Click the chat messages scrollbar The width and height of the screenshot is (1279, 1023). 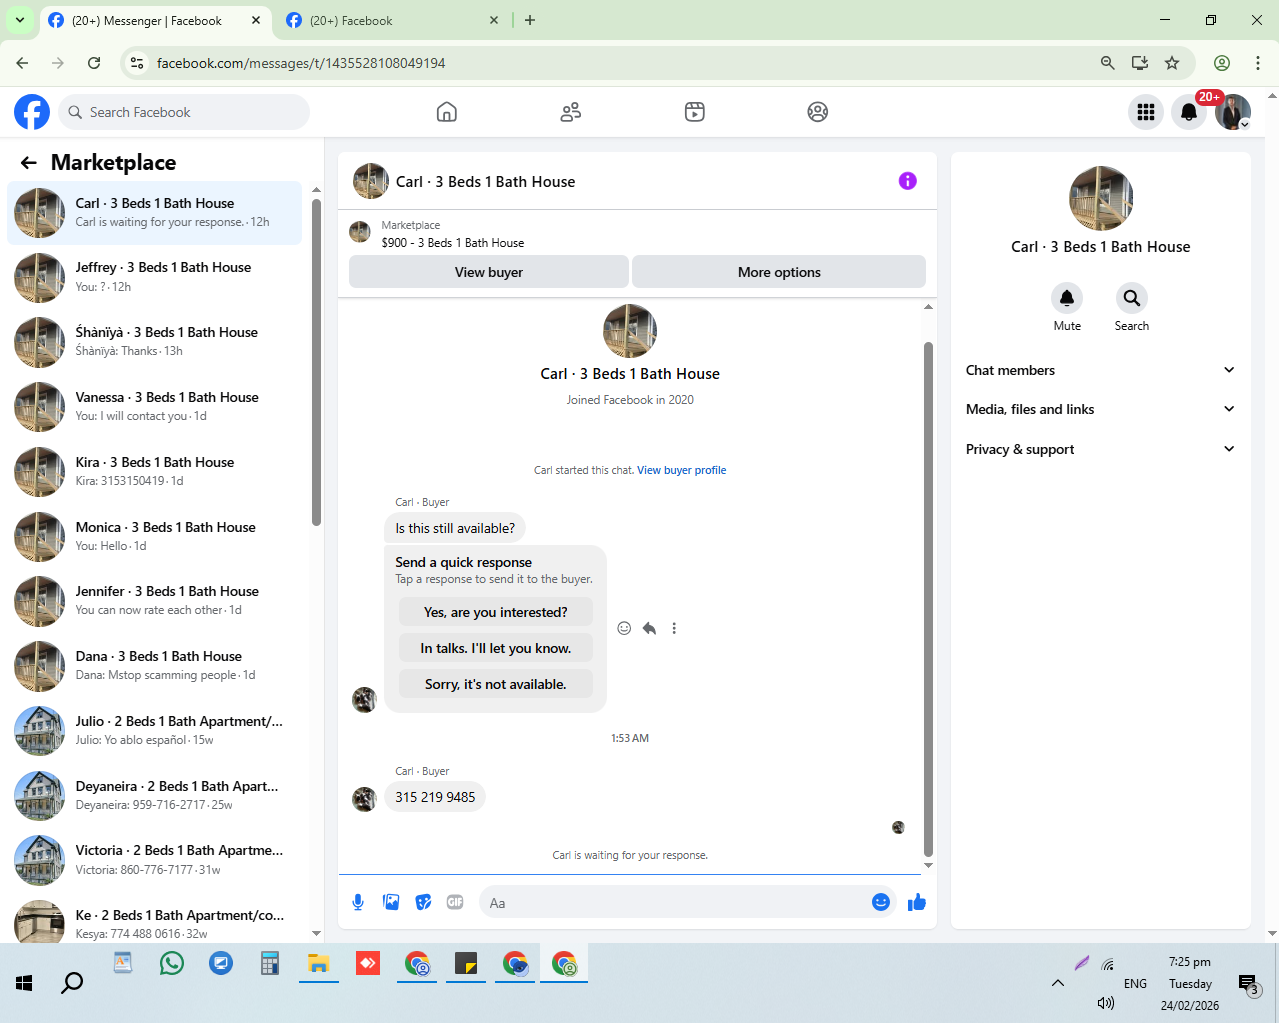[928, 598]
